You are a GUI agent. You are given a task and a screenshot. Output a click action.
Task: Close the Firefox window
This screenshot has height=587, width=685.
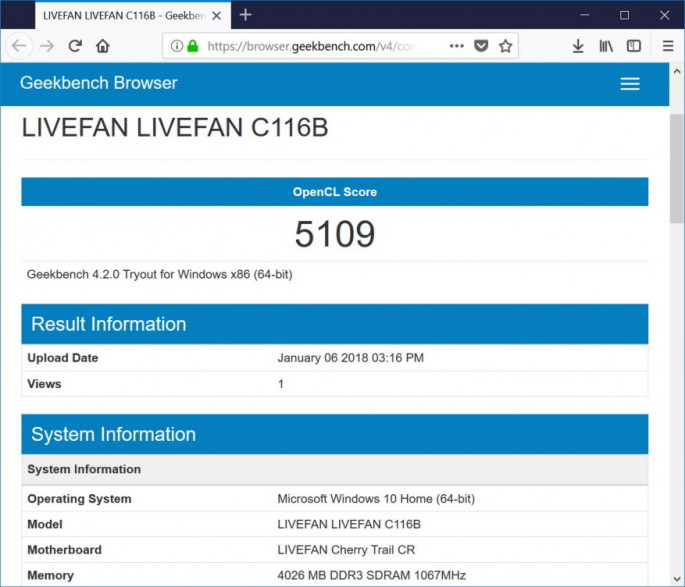(664, 15)
